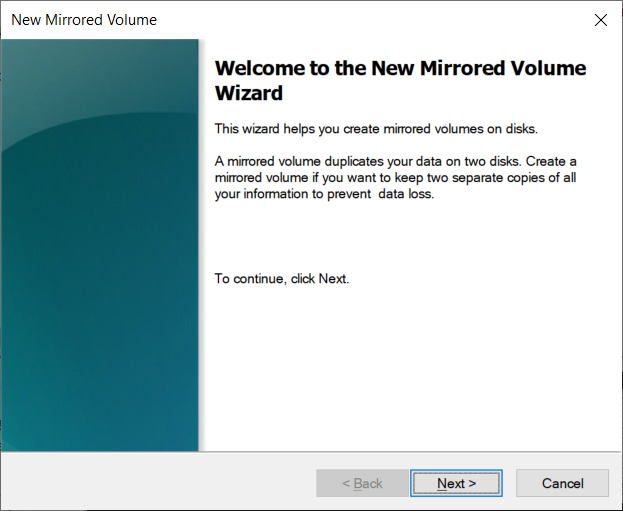Click the teal decorative banner panel

[x=99, y=245]
